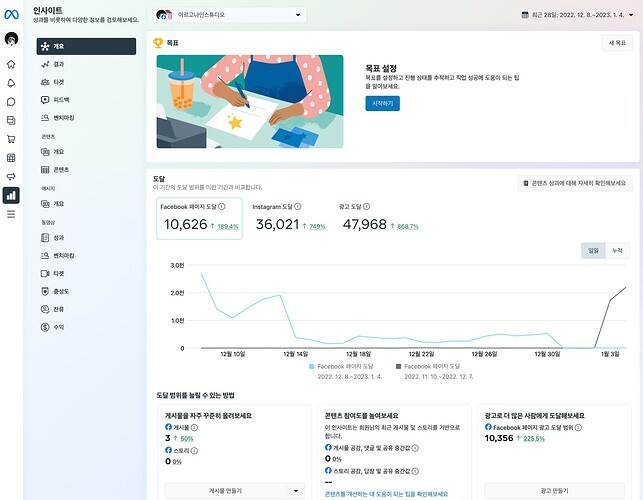Select the Facebook 페이지 도달 metric card

tap(198, 219)
